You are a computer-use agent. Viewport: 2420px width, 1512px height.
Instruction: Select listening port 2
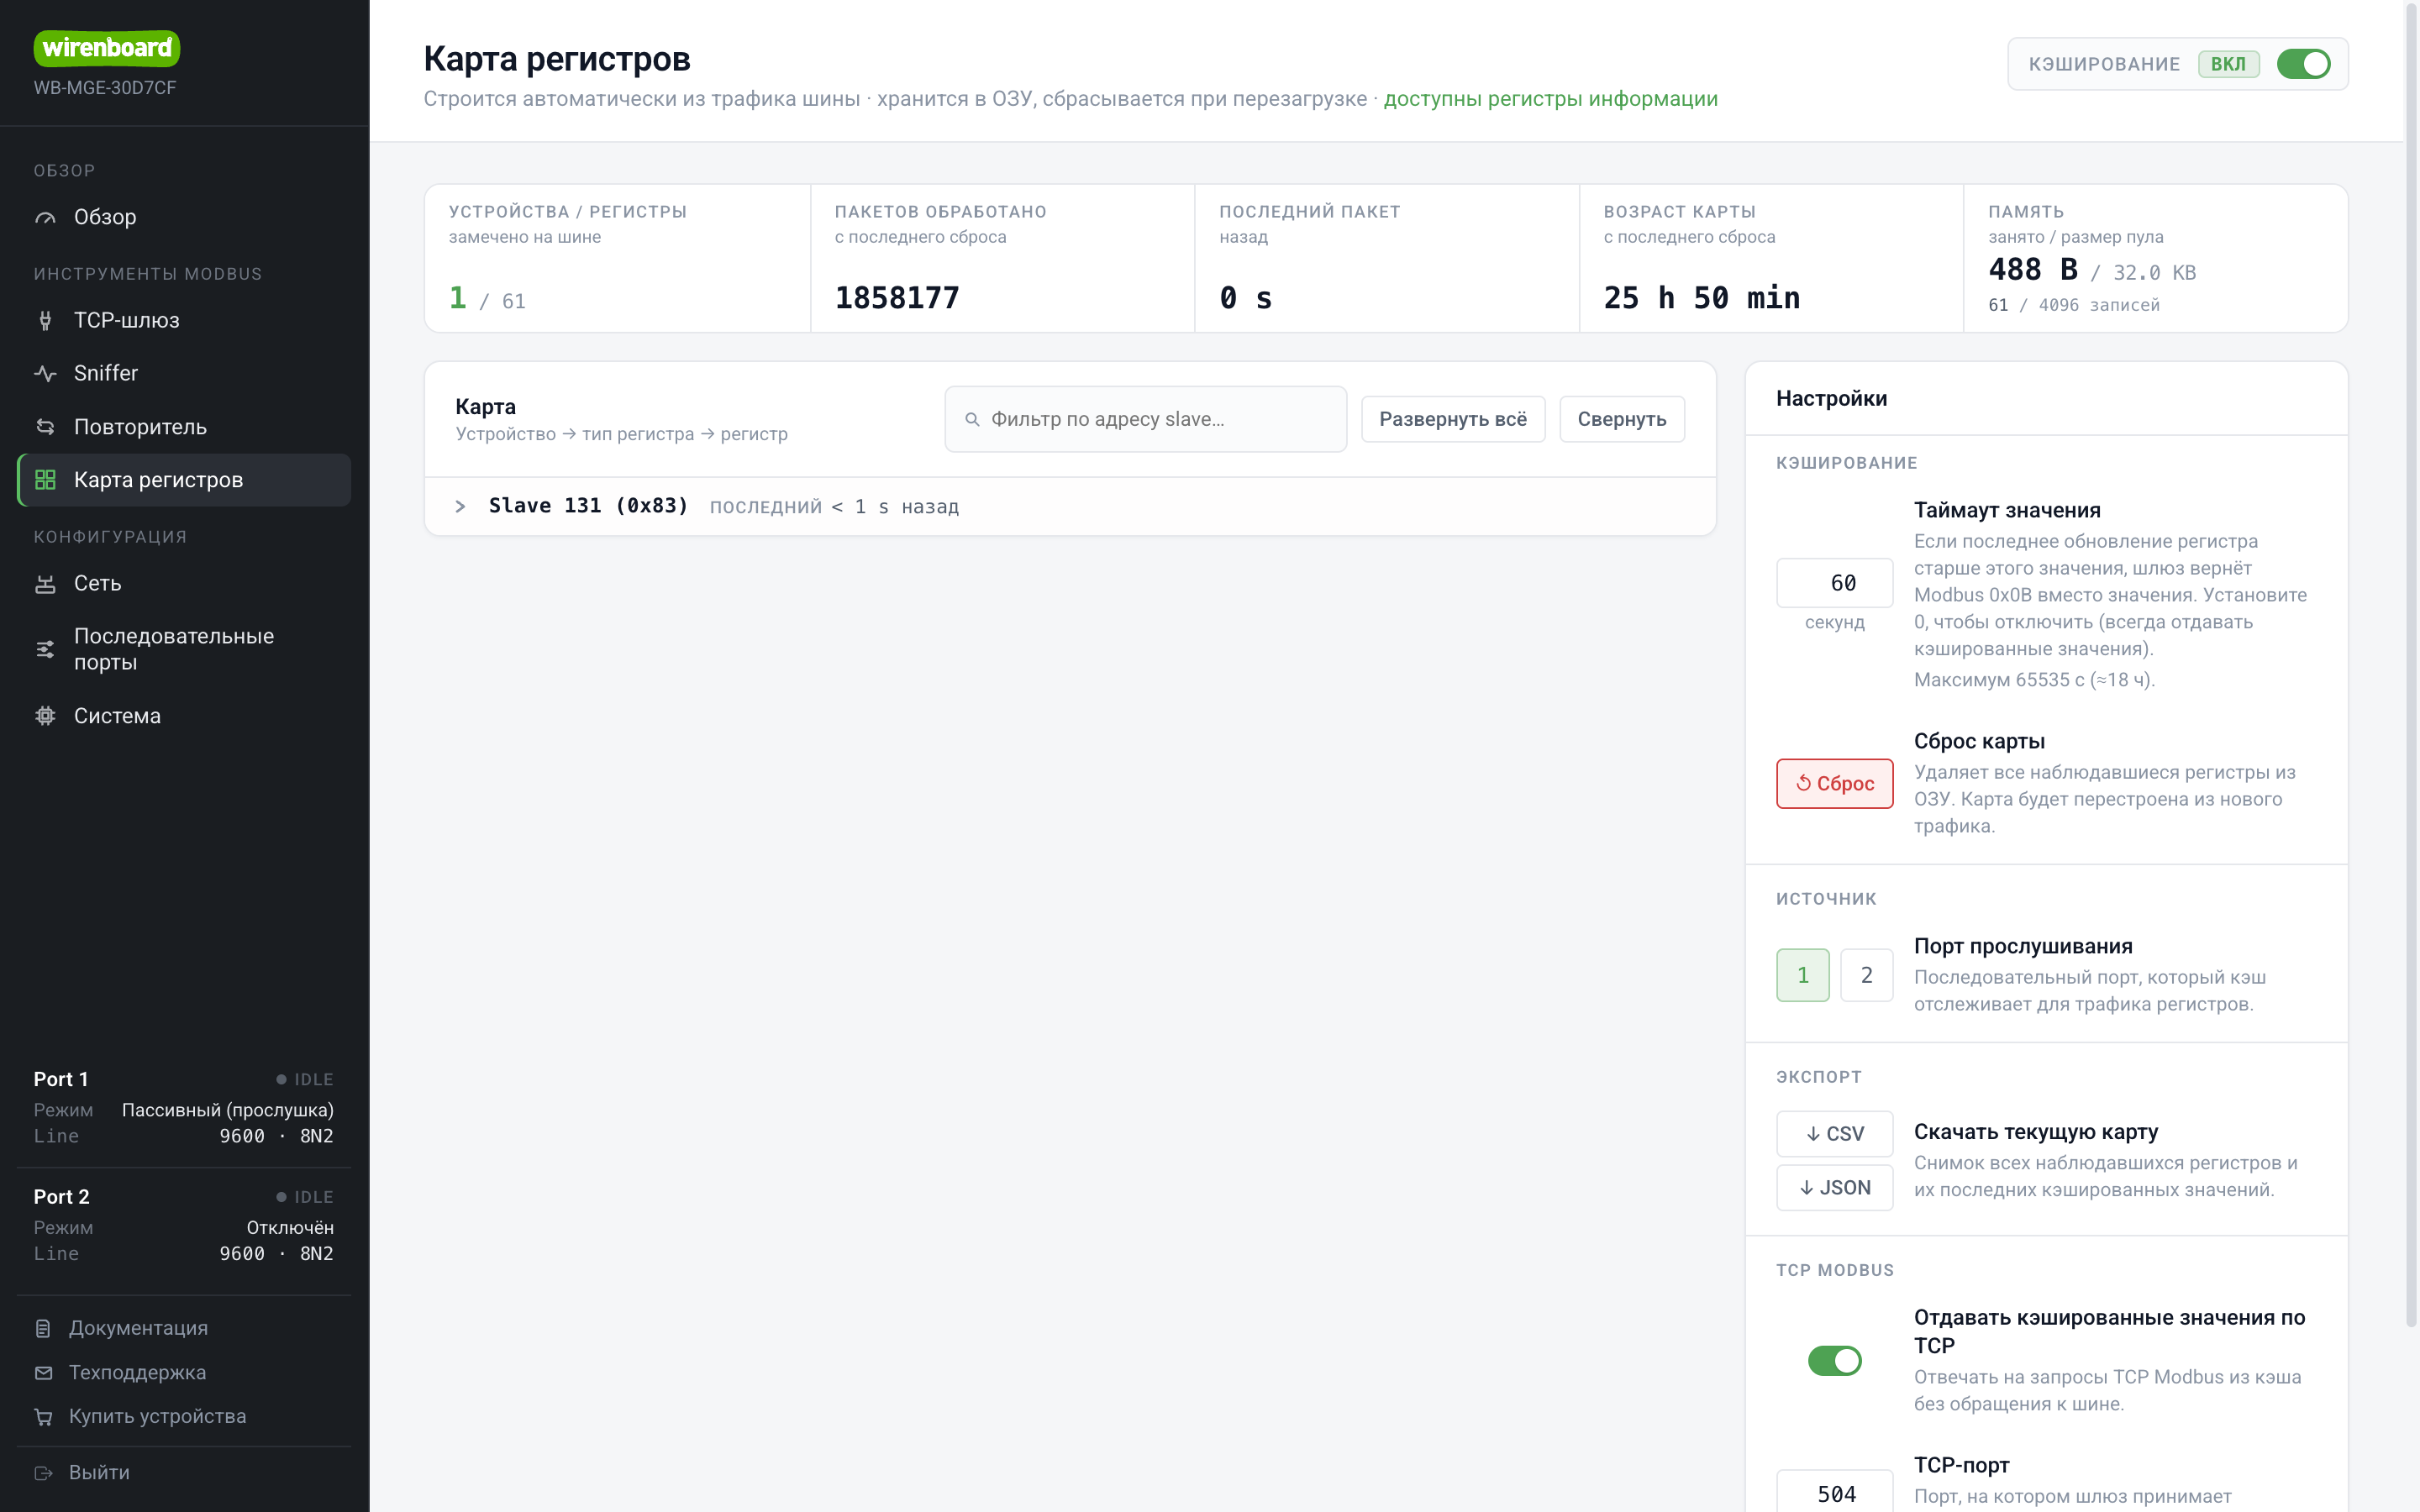[1866, 975]
